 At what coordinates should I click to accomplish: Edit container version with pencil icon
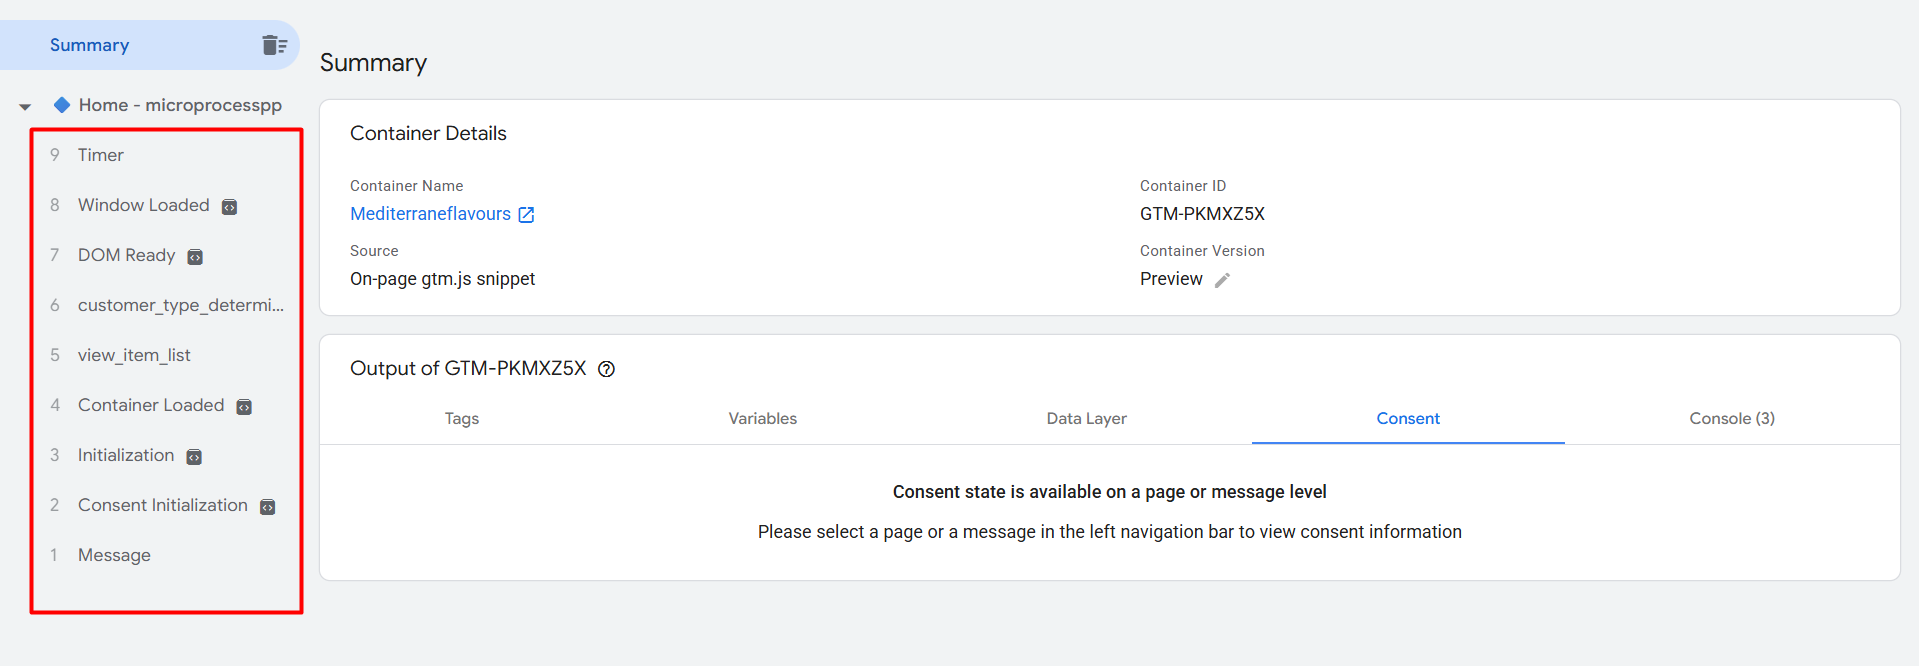click(x=1222, y=280)
